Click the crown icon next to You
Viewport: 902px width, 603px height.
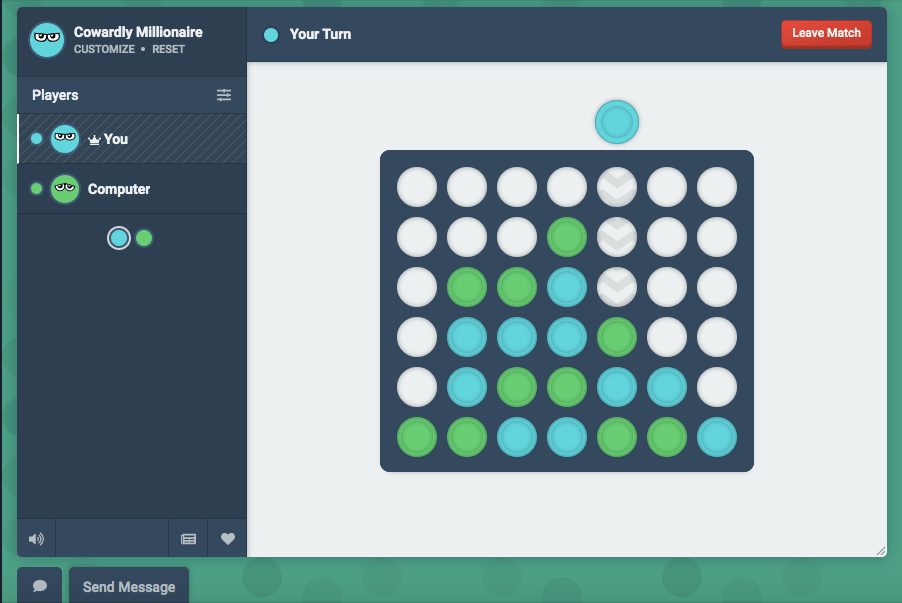click(95, 140)
